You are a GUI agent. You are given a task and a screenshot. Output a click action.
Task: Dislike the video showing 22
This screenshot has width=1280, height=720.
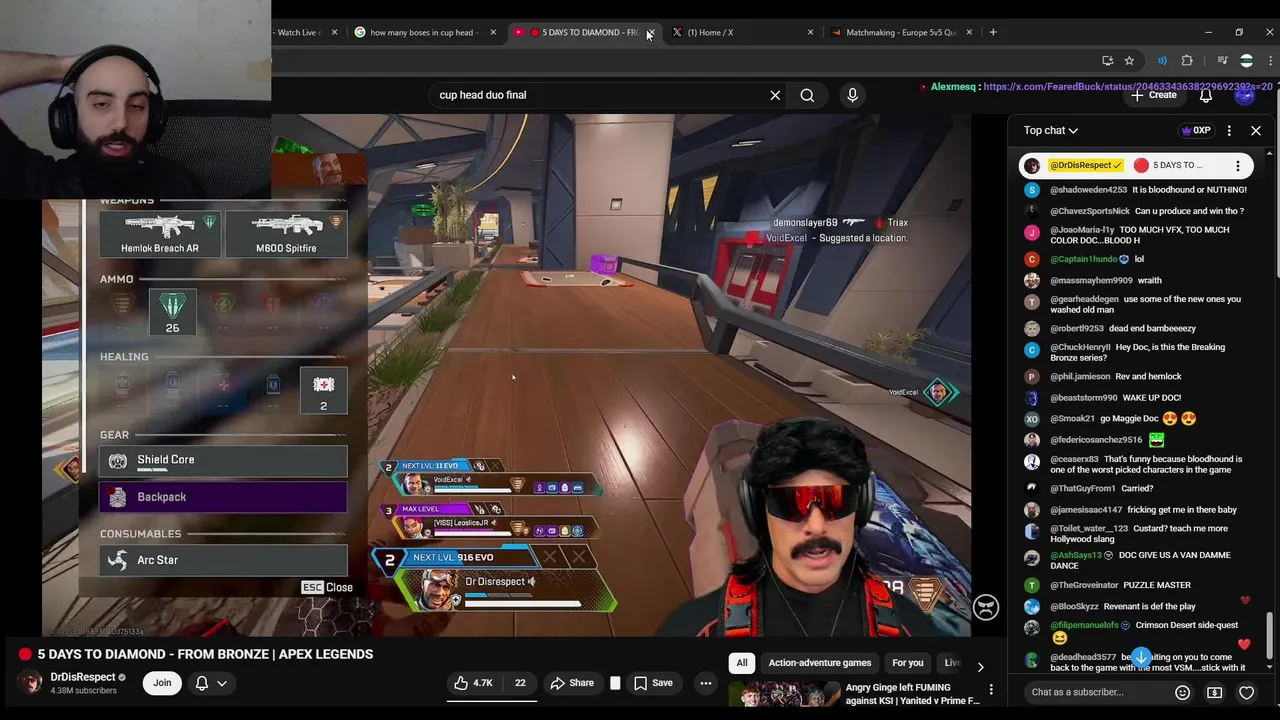click(520, 683)
